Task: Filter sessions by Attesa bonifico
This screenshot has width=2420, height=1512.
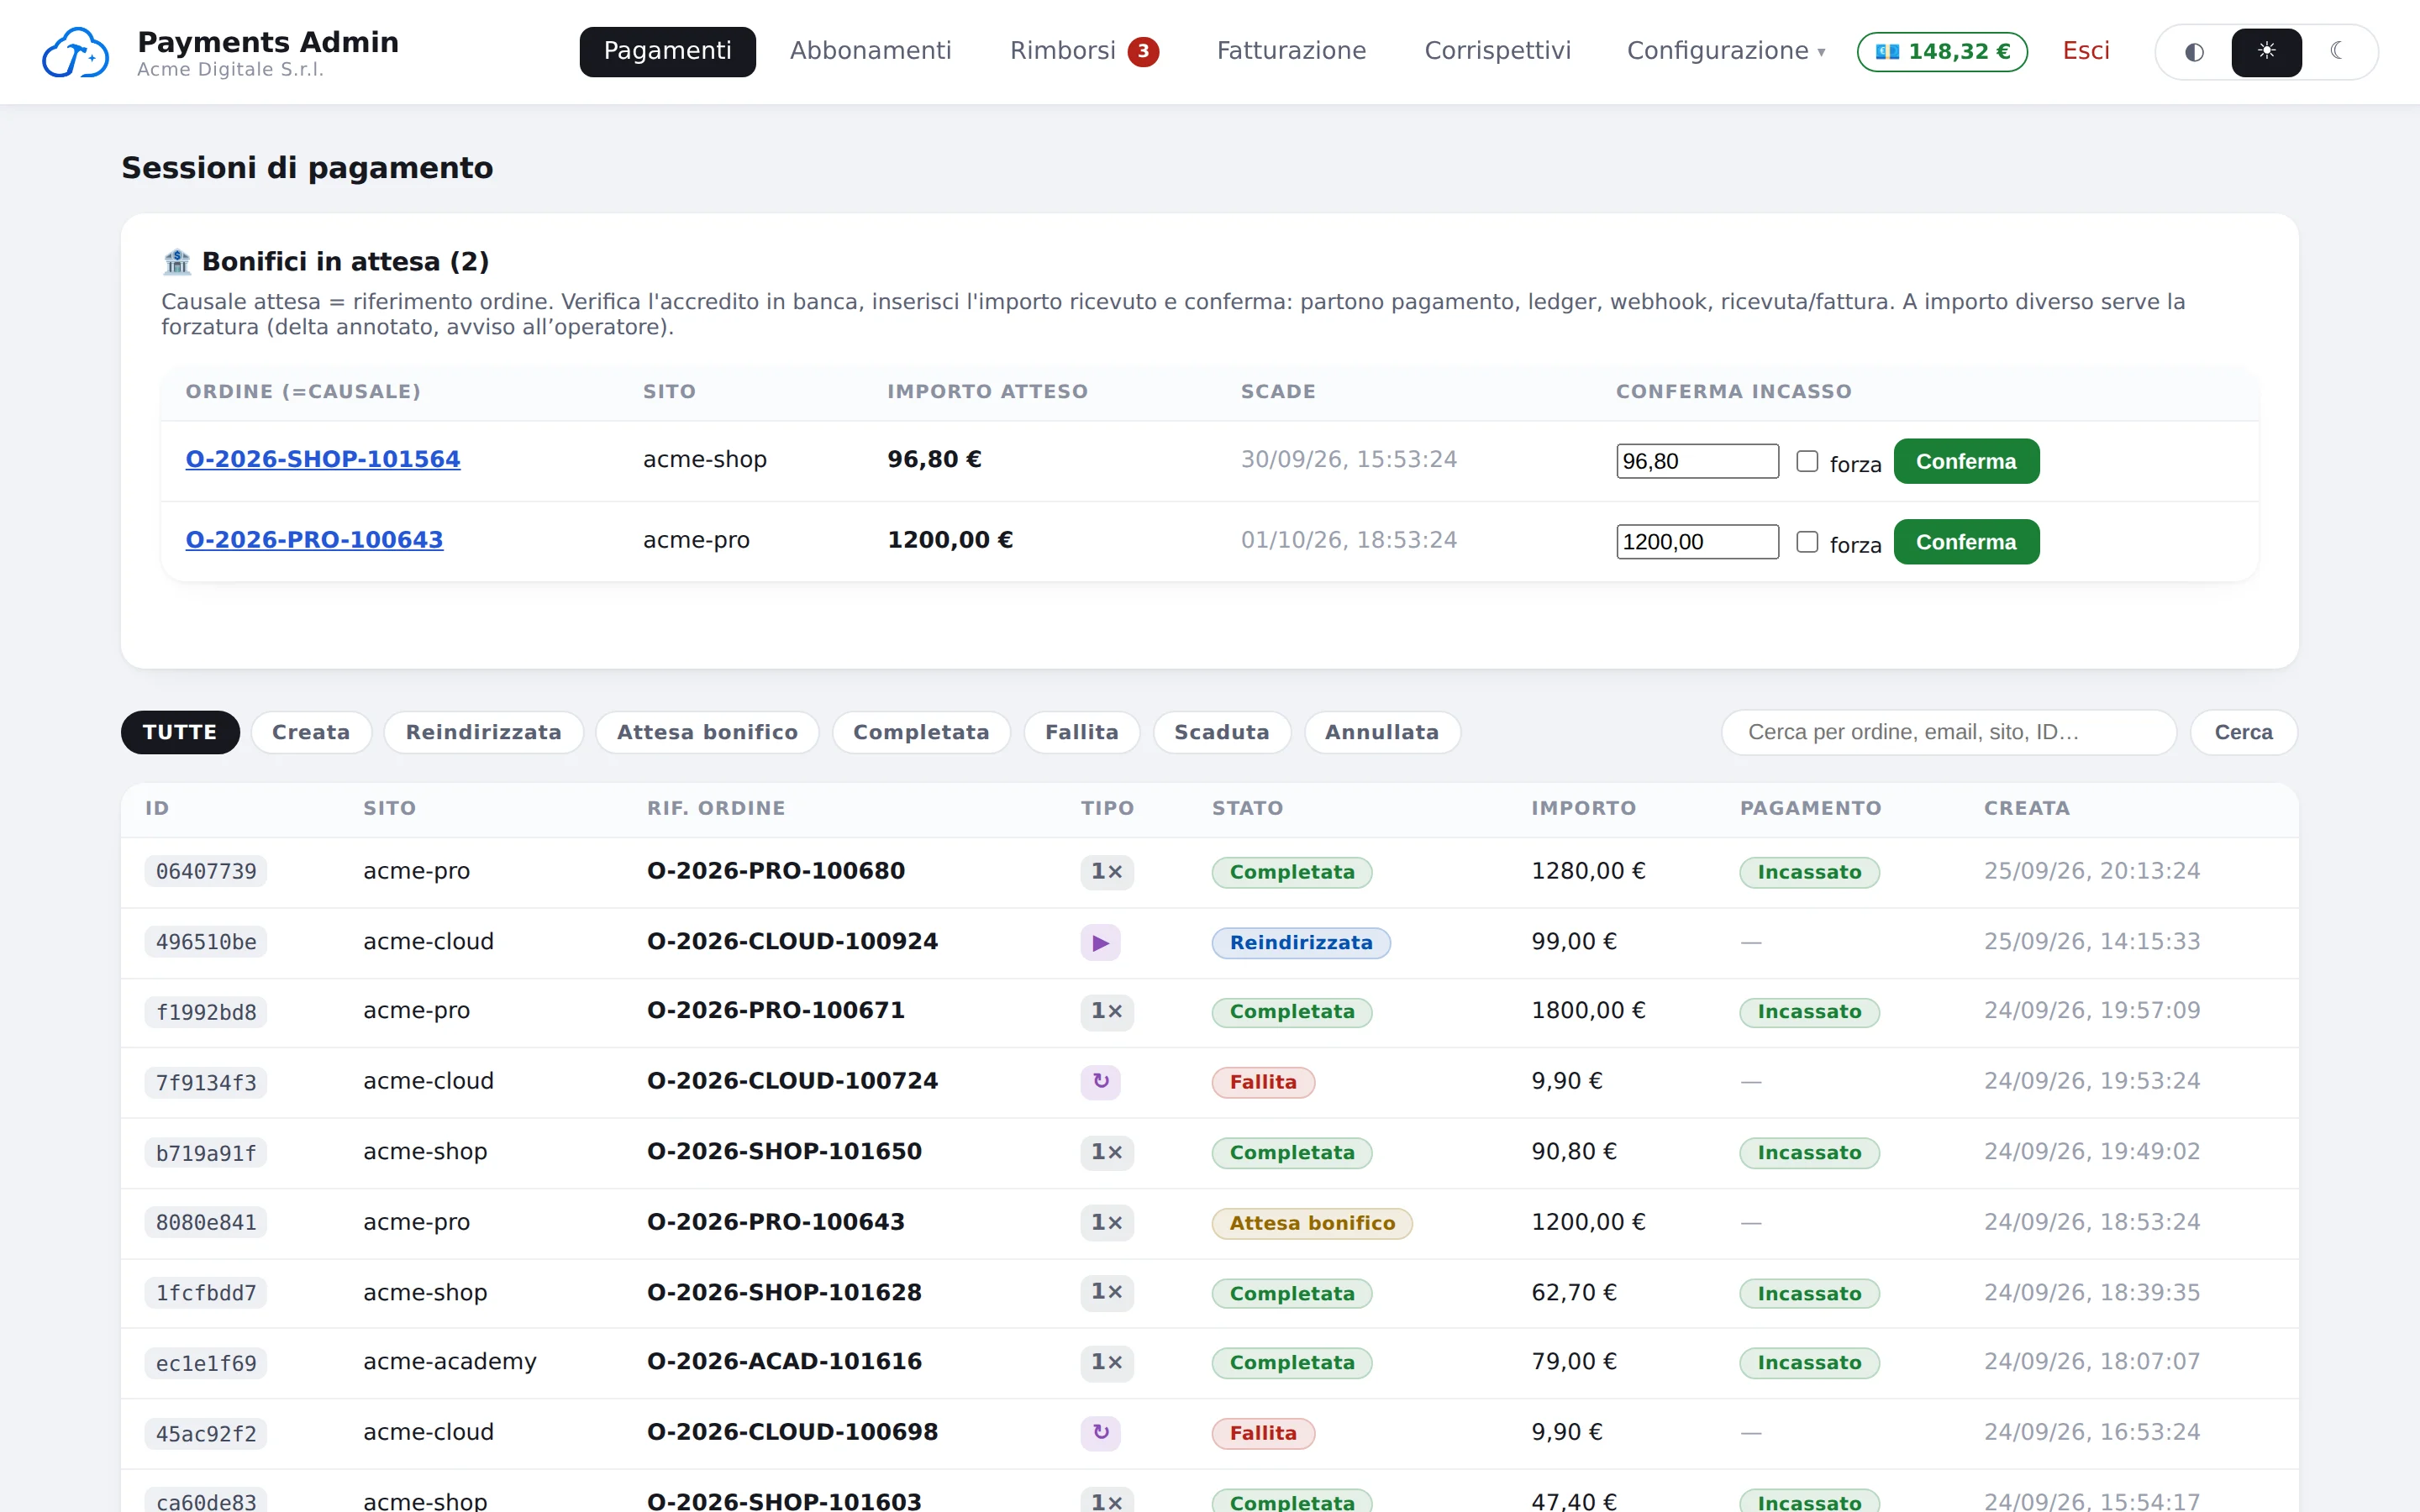Action: (707, 732)
